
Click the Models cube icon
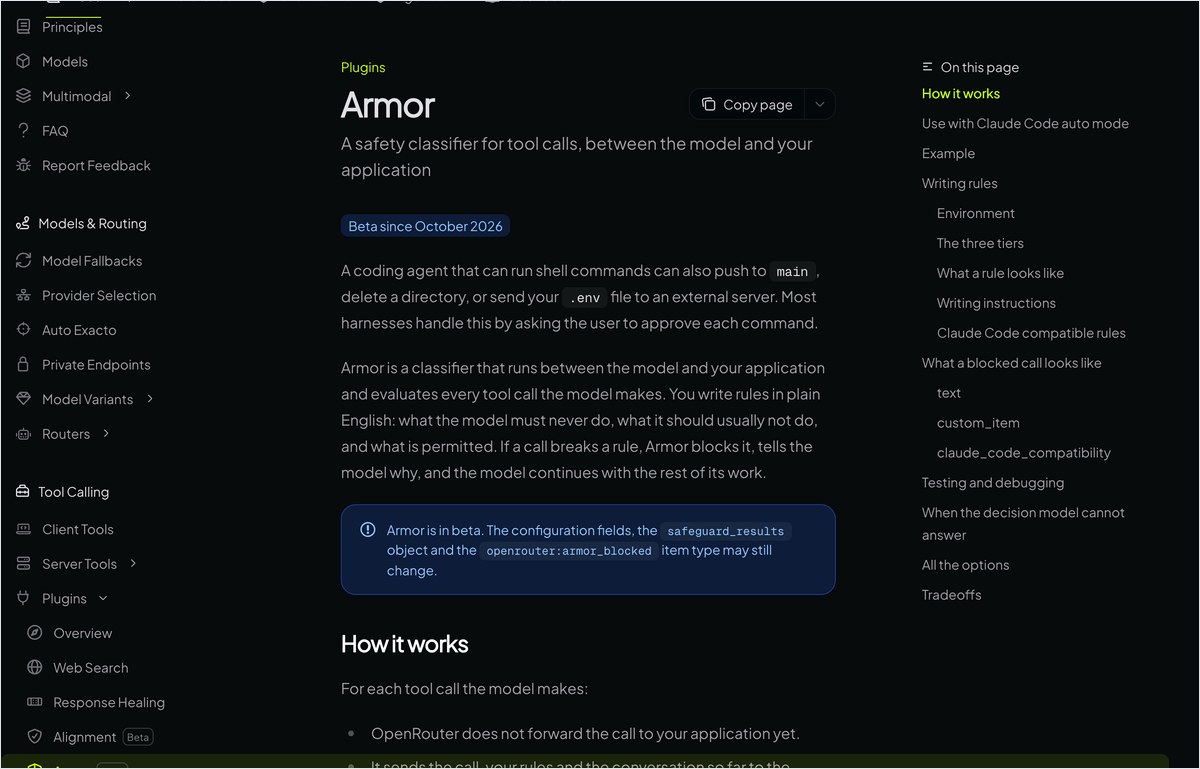pyautogui.click(x=24, y=62)
